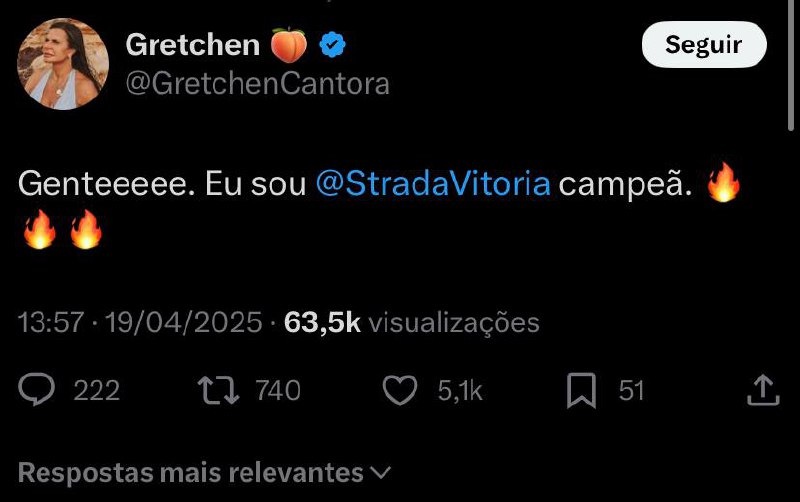
Task: Click the blue verified badge
Action: click(x=333, y=45)
